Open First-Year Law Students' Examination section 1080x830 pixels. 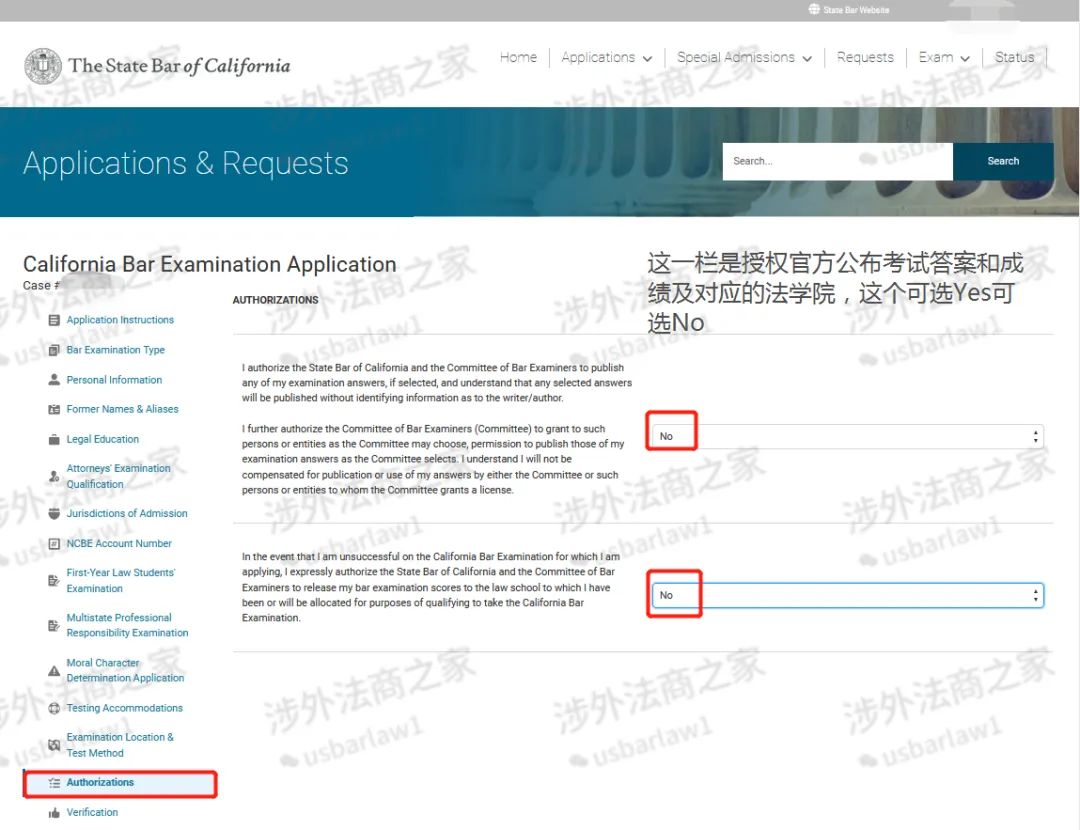pos(121,581)
